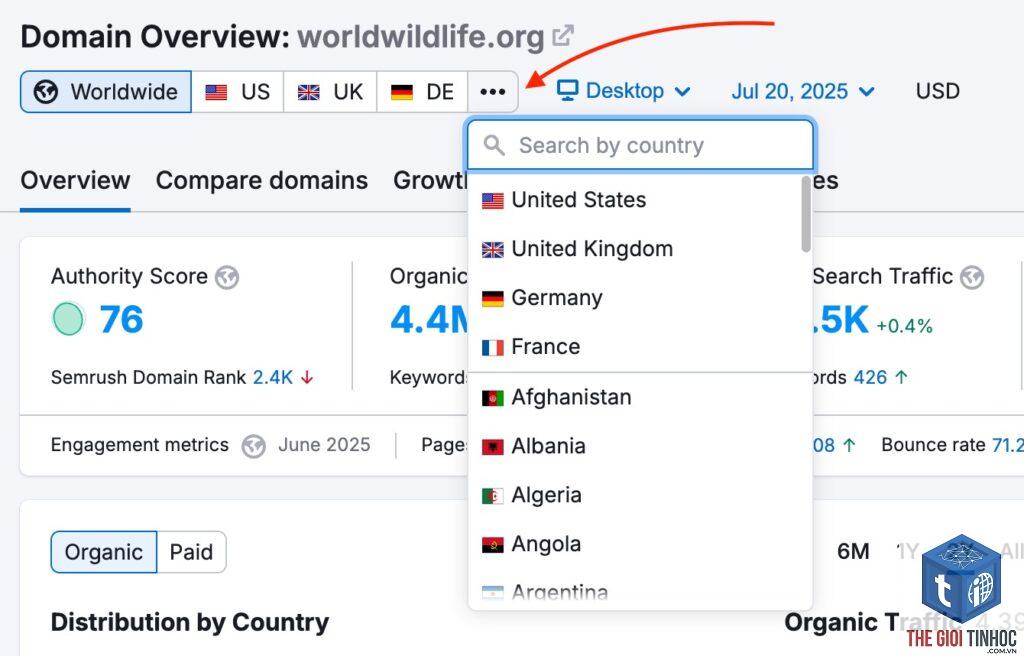1024x656 pixels.
Task: Click the Worldwide globe icon
Action: pyautogui.click(x=46, y=92)
